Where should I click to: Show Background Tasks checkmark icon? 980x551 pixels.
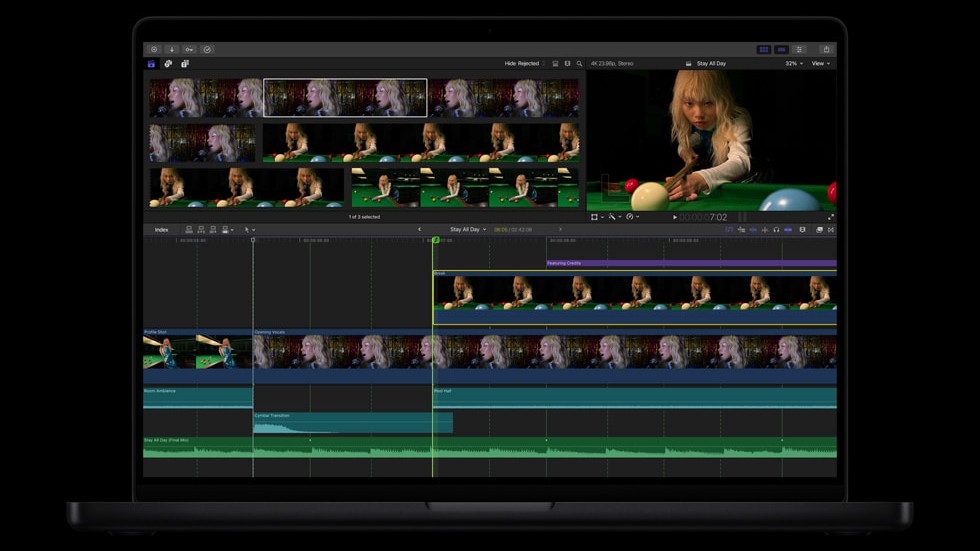207,49
